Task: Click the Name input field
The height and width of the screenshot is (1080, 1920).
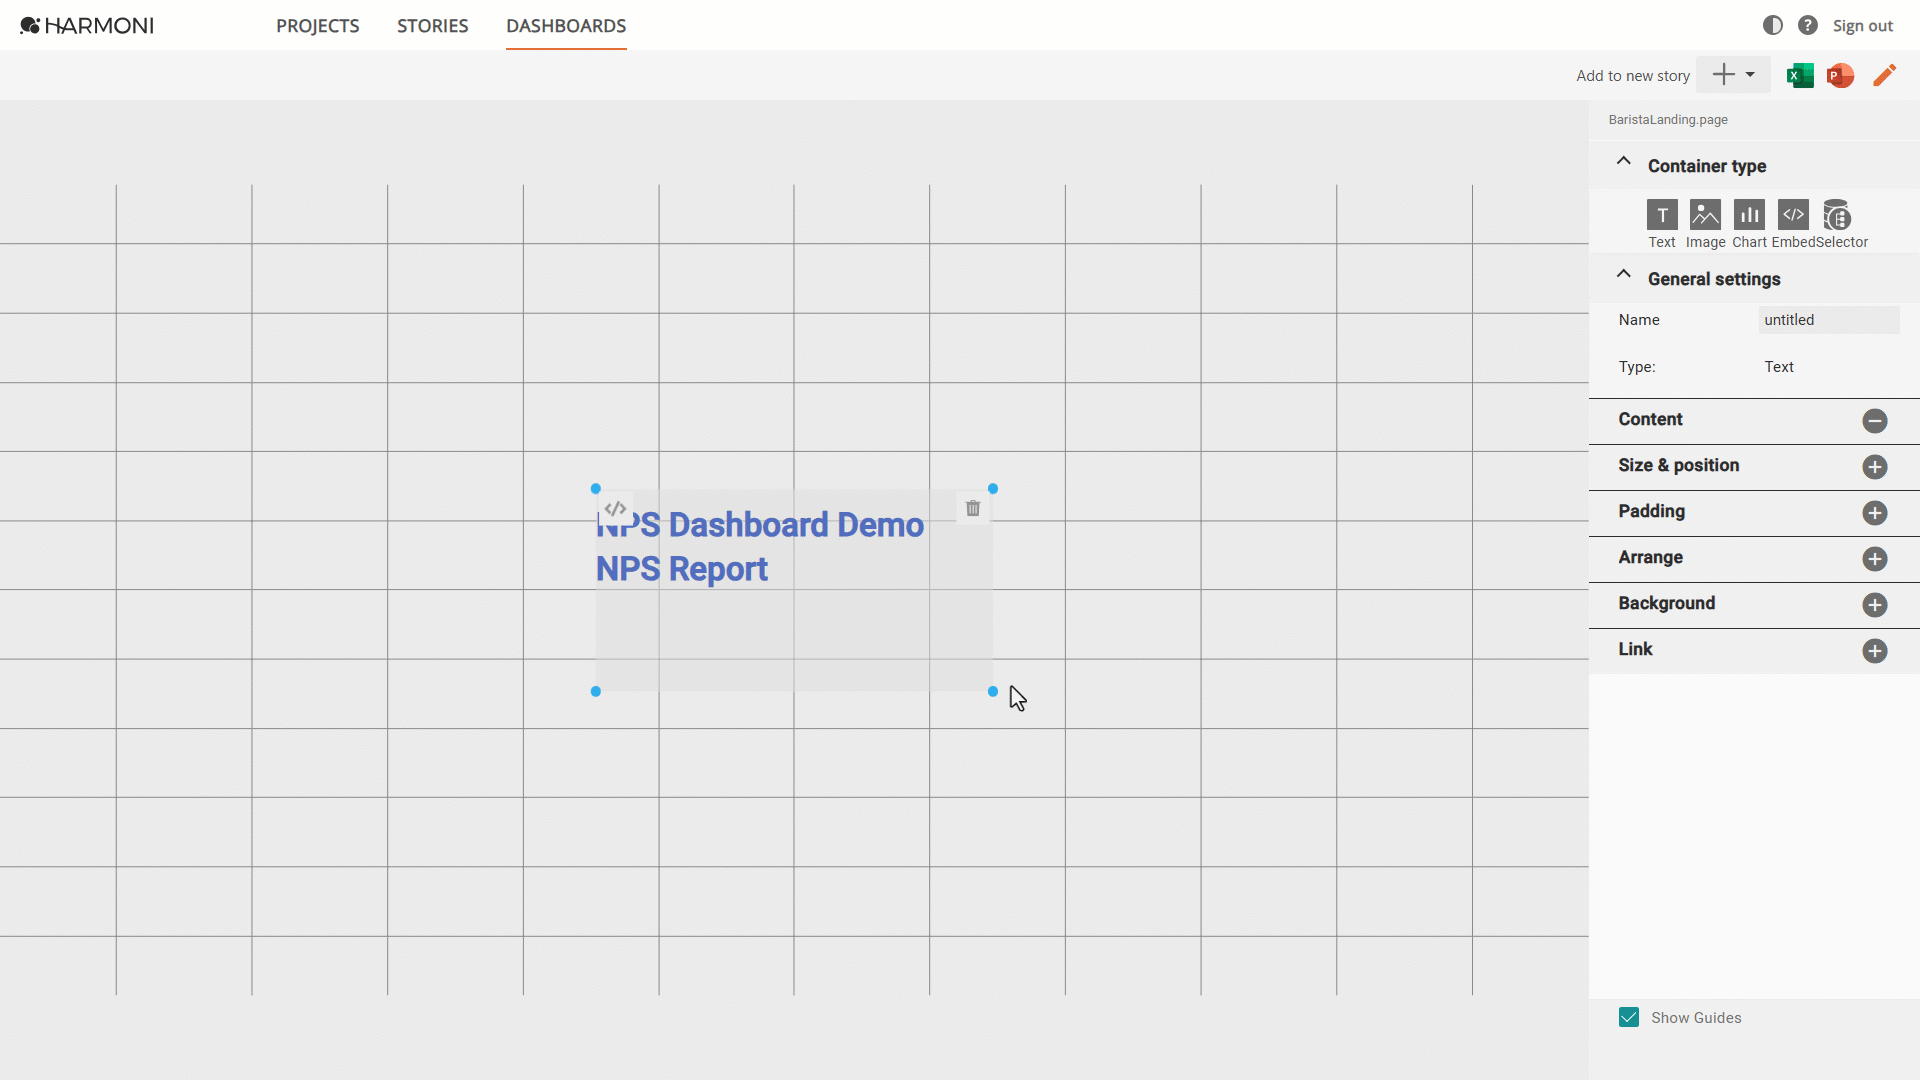Action: pyautogui.click(x=1829, y=320)
